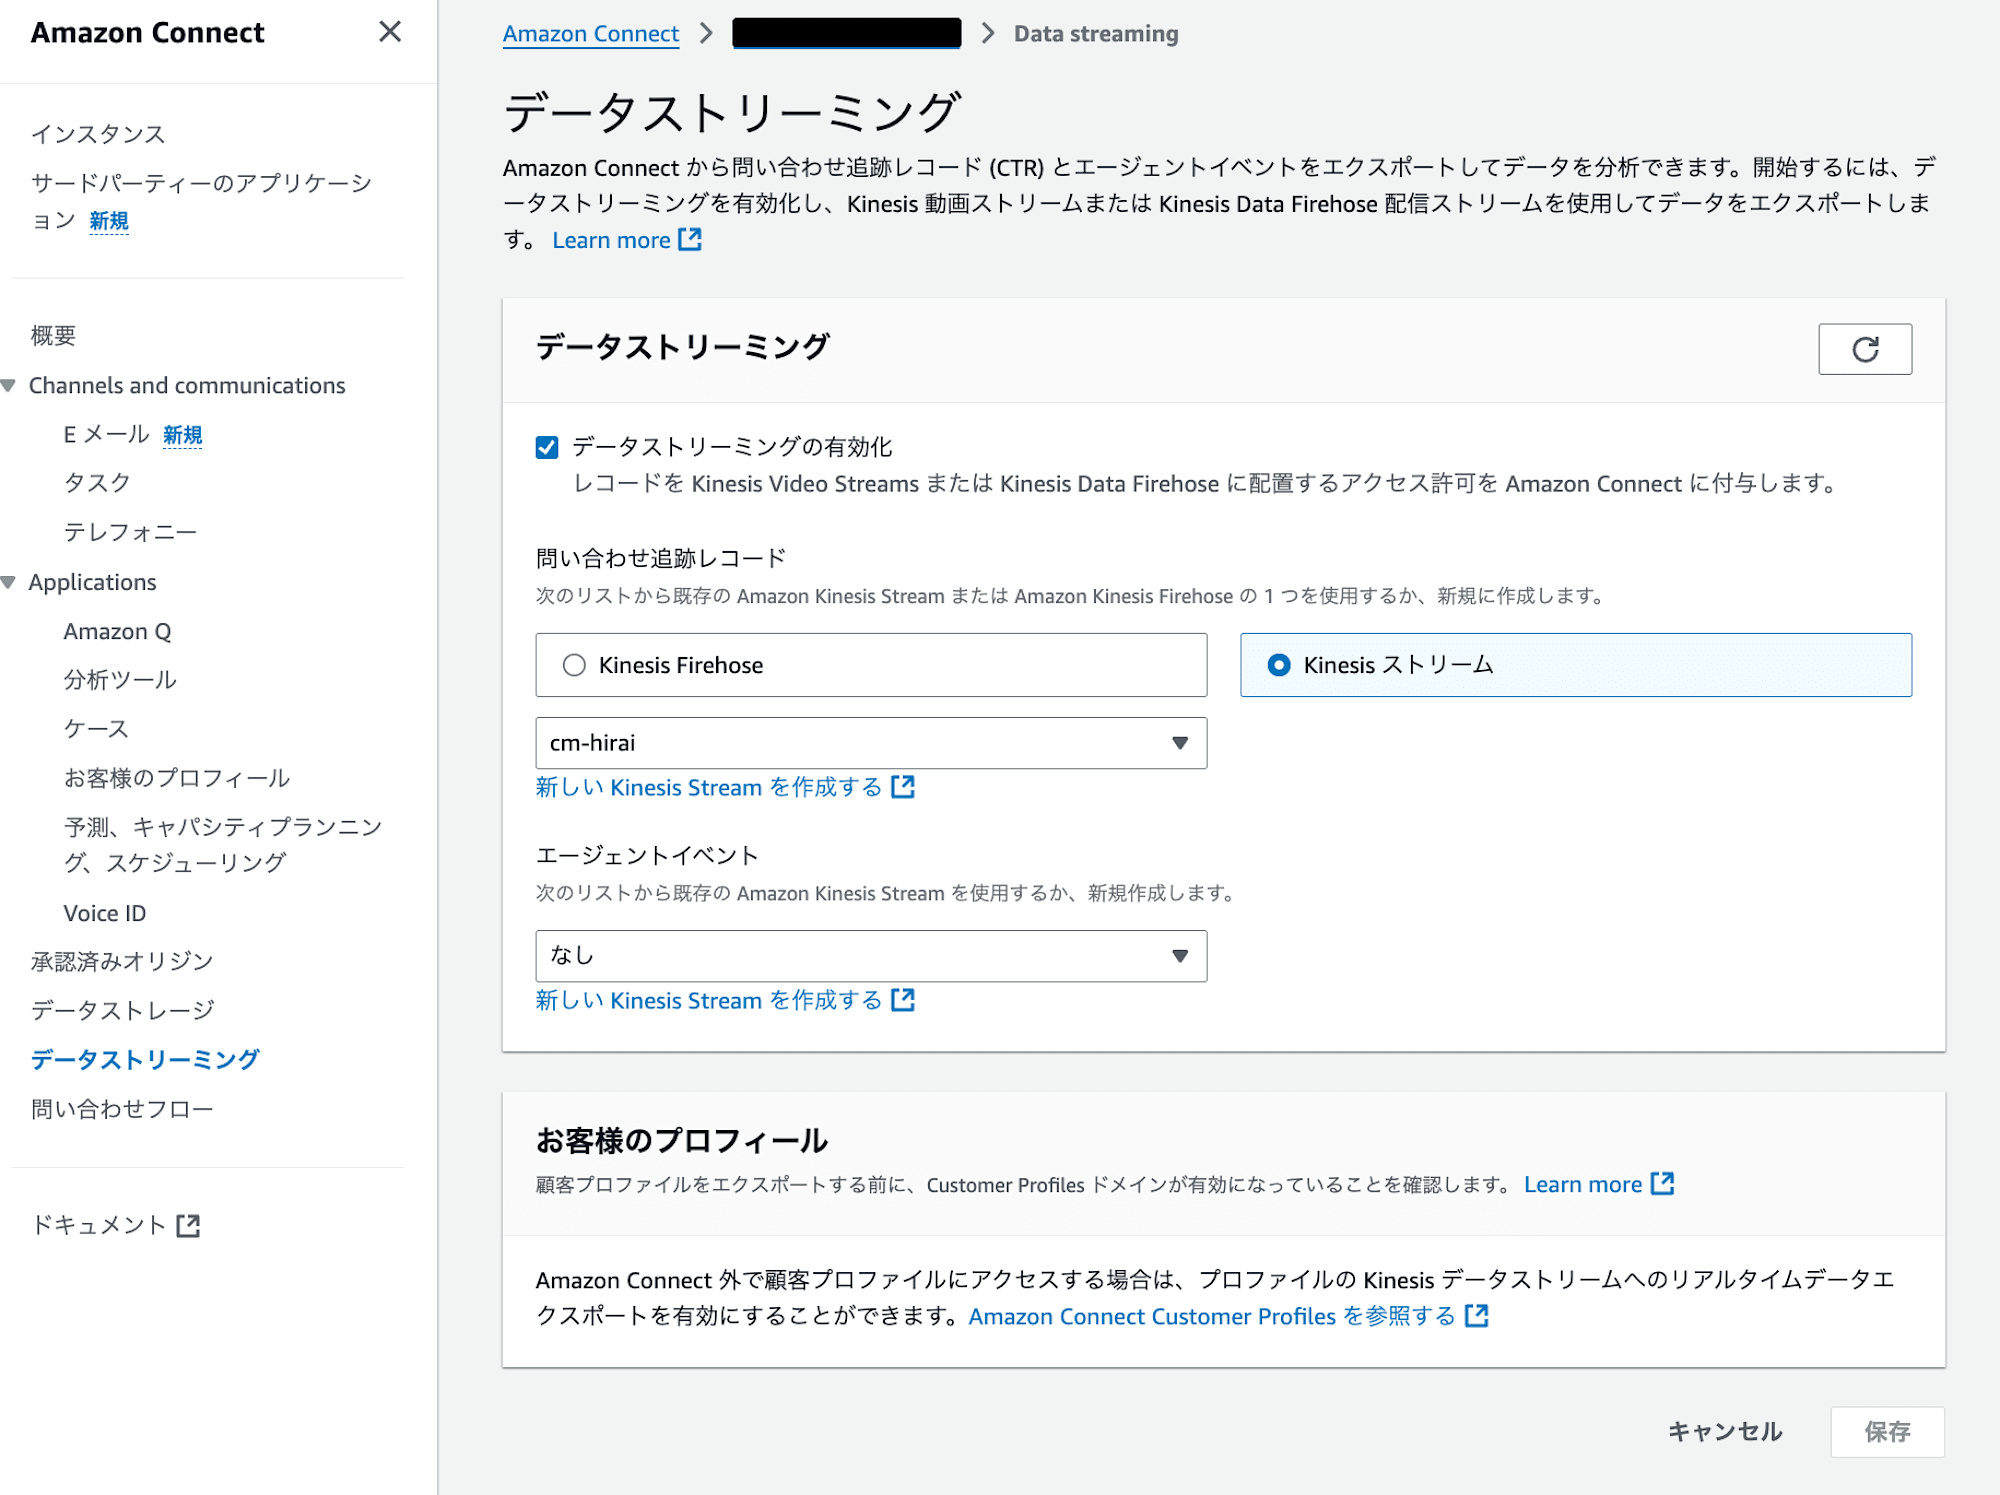Open Voice ID page
The width and height of the screenshot is (2000, 1495).
[x=104, y=914]
